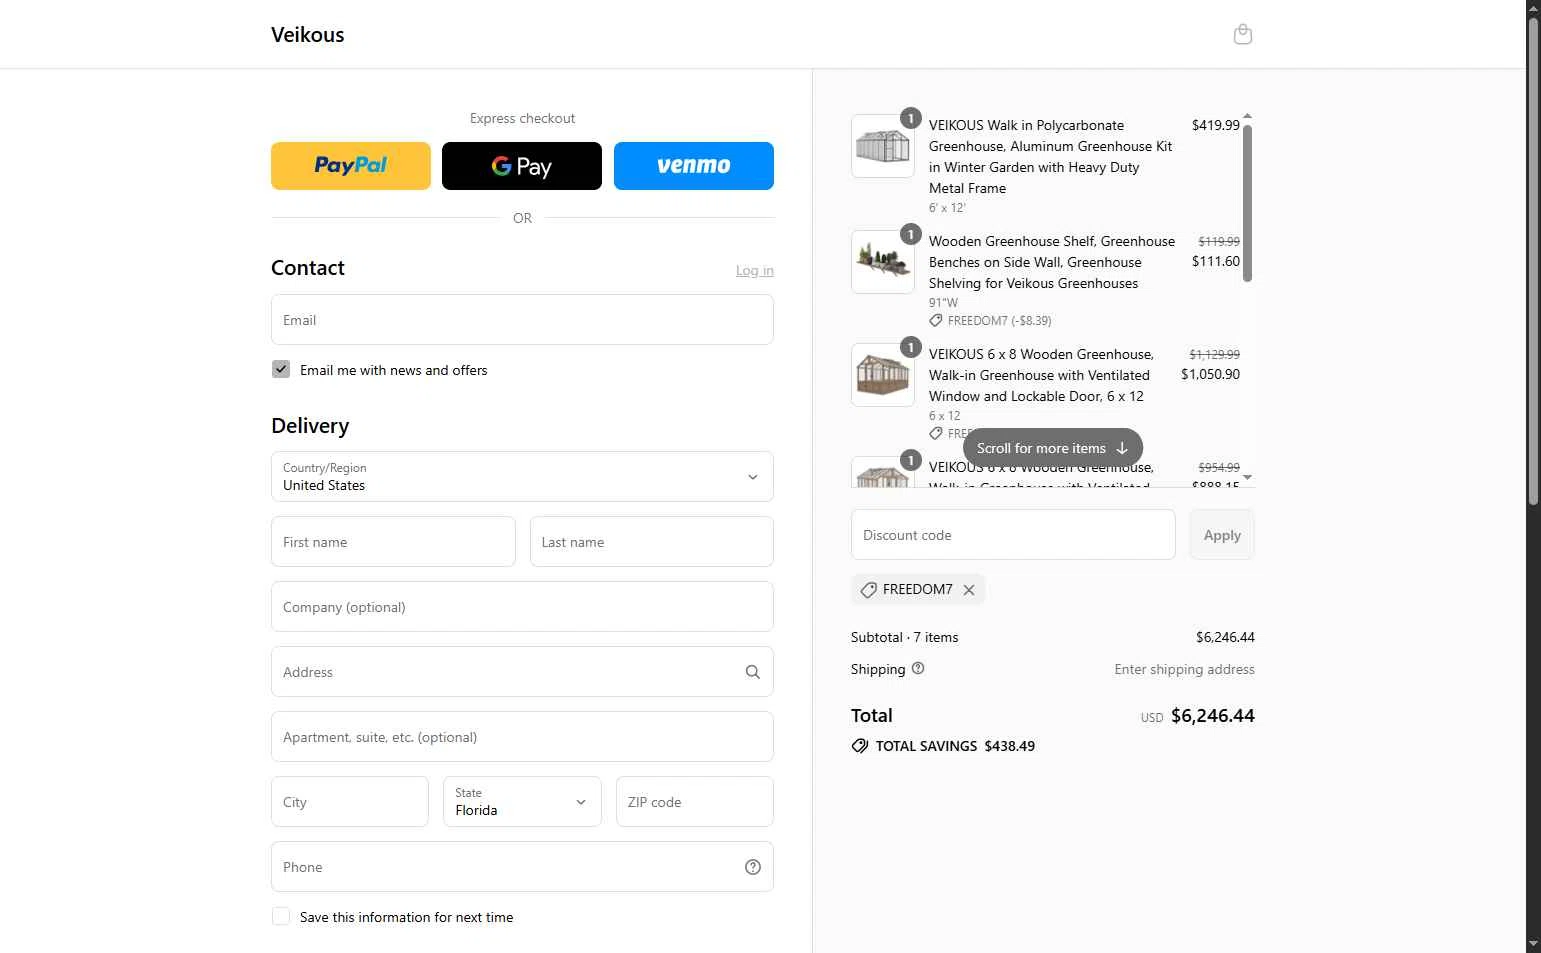The height and width of the screenshot is (953, 1541).
Task: Click the Subtotal · 7 items label
Action: point(904,637)
